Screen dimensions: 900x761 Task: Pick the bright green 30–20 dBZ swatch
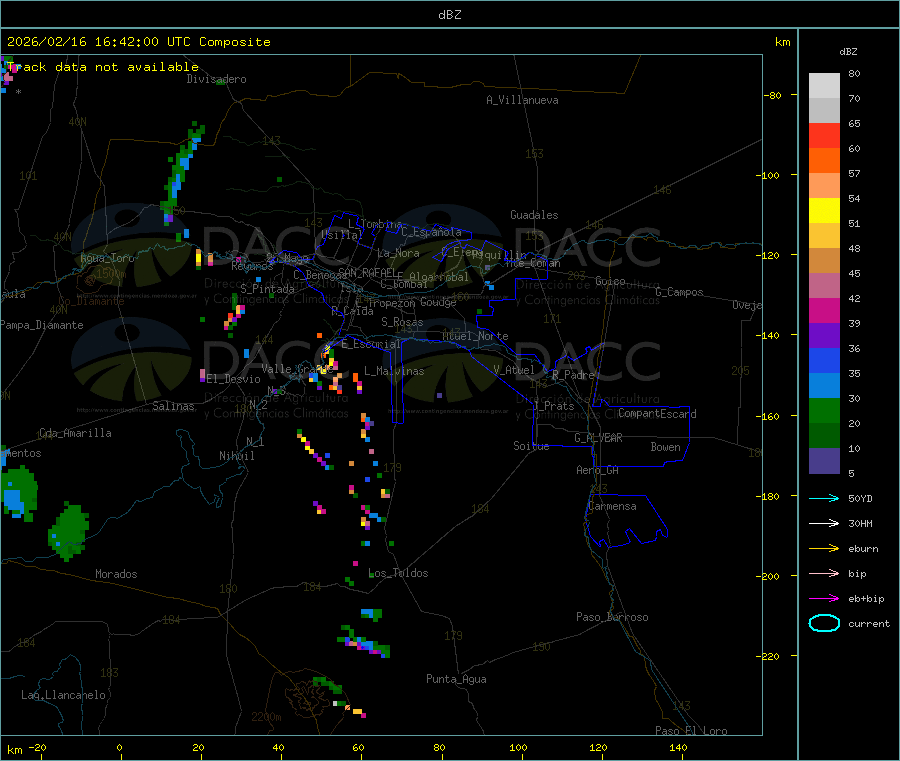(x=824, y=410)
